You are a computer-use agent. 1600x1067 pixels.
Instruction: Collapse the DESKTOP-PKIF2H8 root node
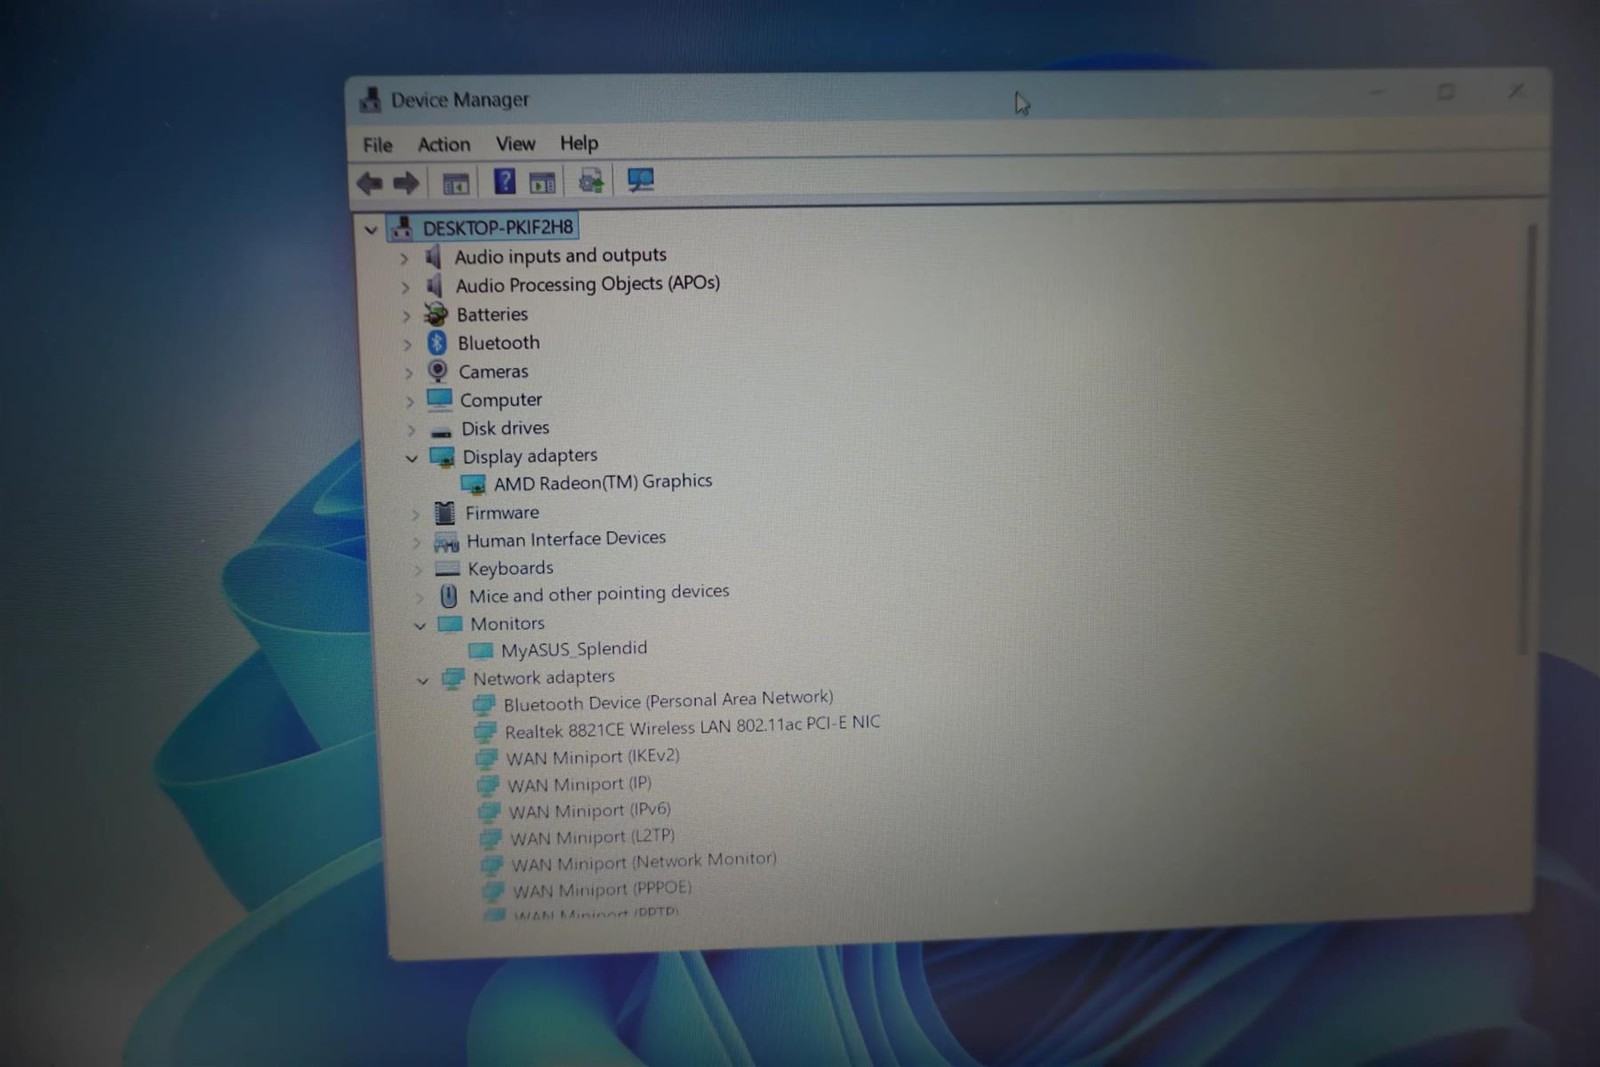(x=371, y=230)
